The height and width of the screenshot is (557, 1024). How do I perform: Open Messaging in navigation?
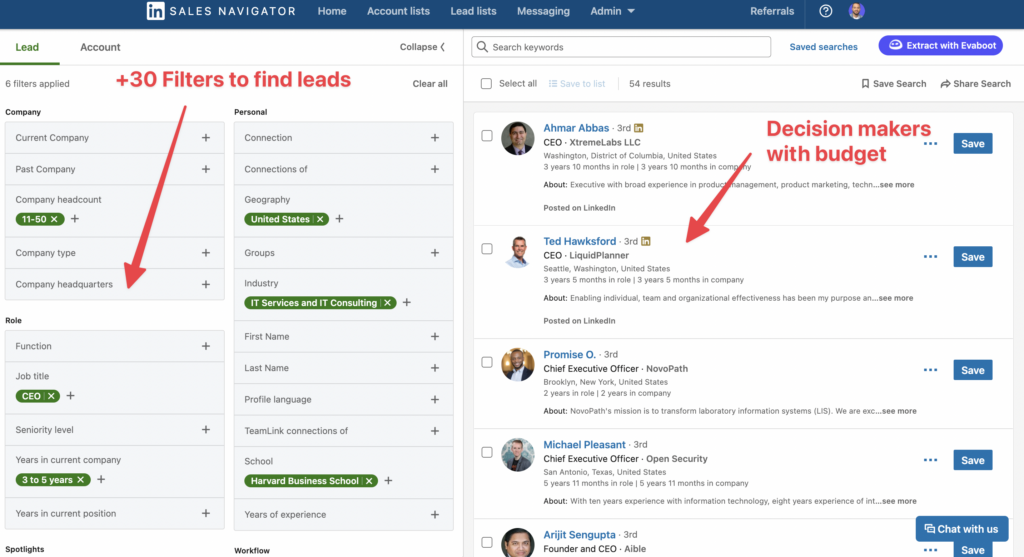[543, 11]
